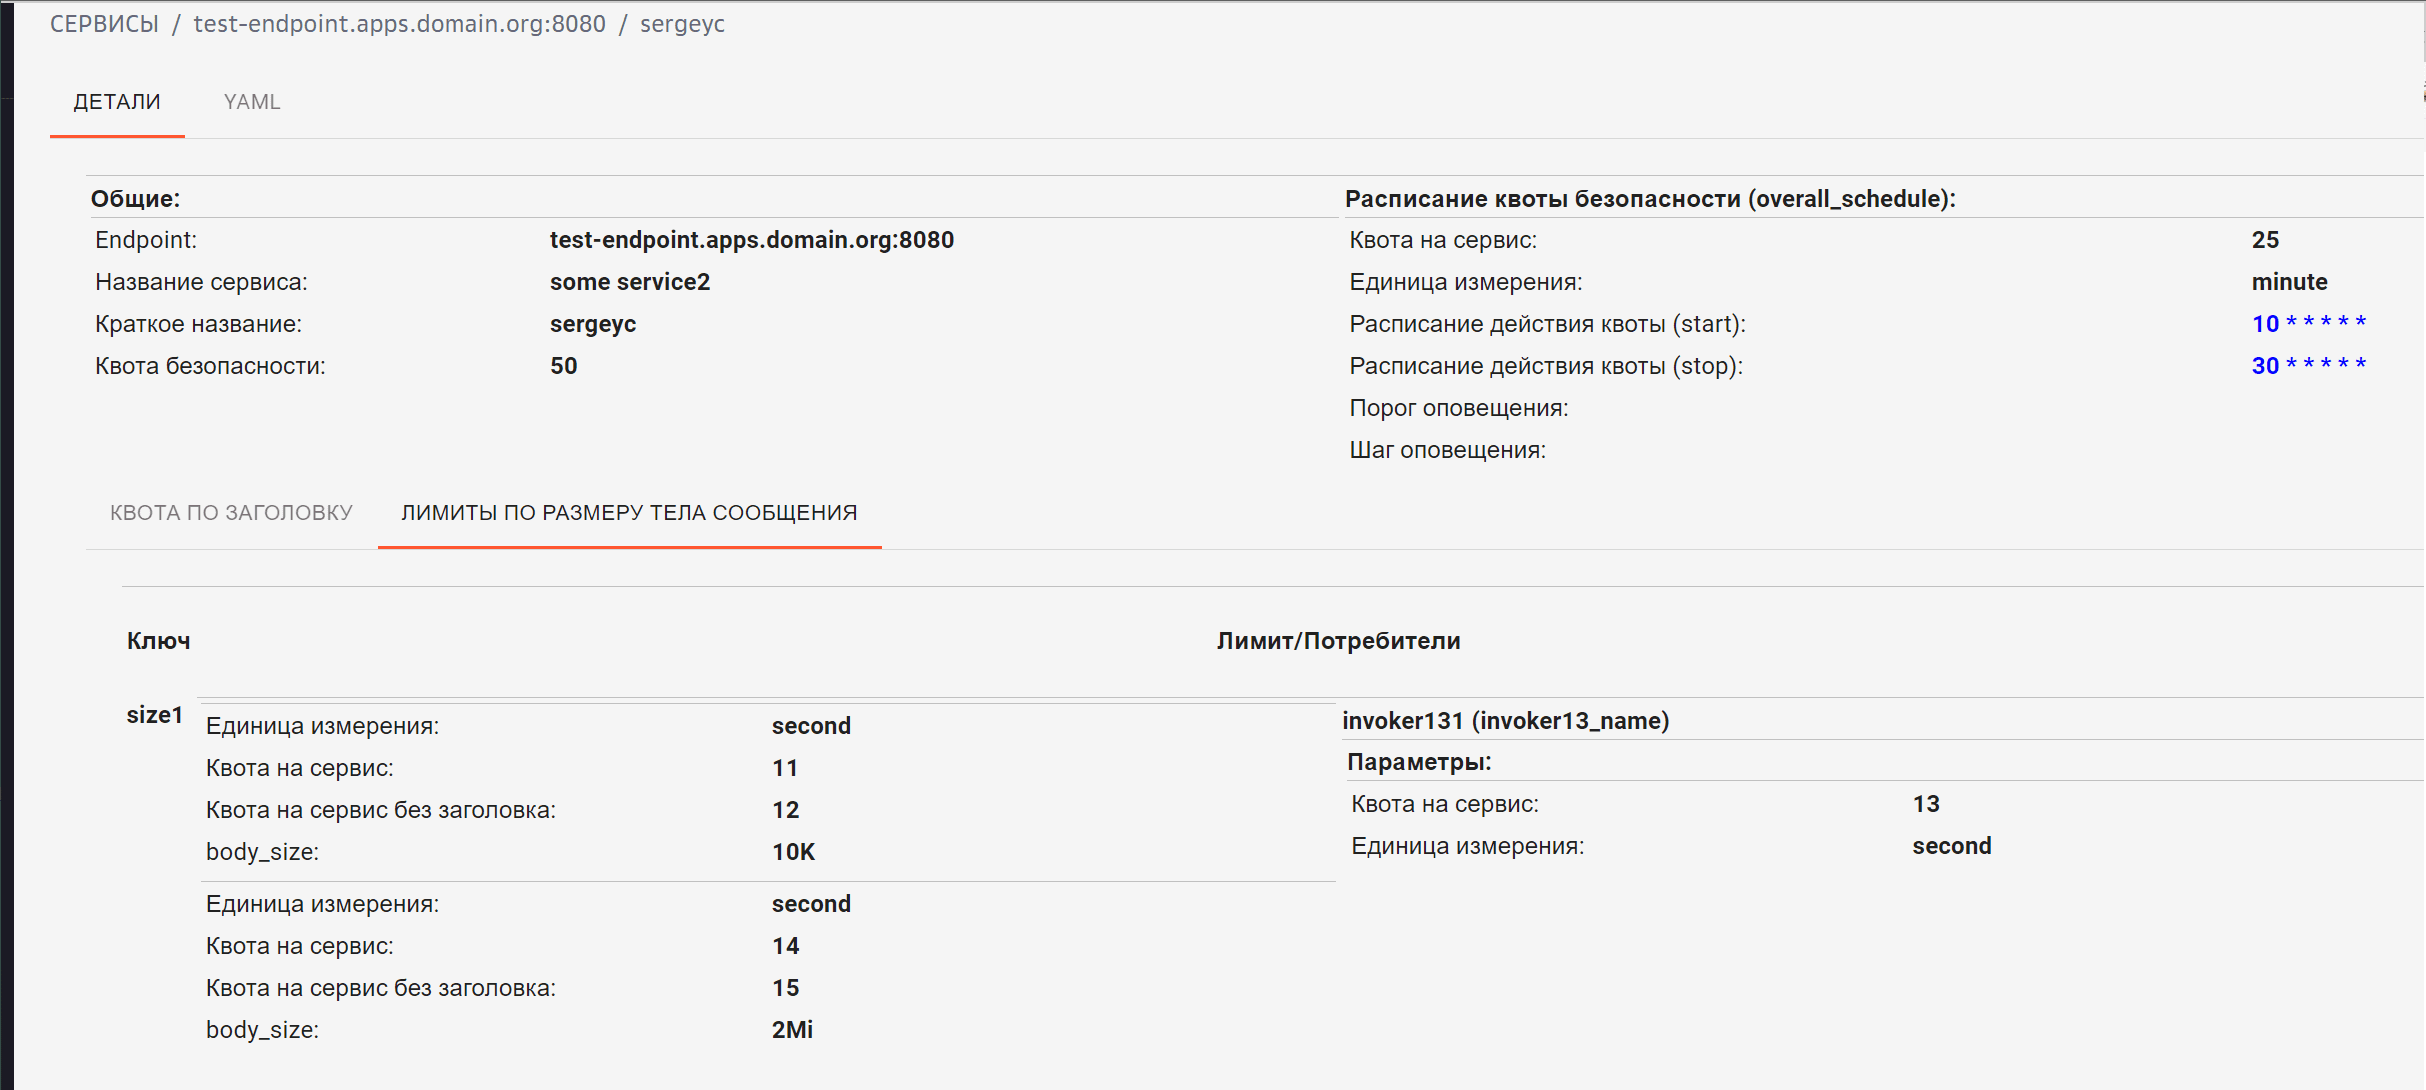Switch to КВОТА ПО ЗАГОЛОВКУ tab

231,513
